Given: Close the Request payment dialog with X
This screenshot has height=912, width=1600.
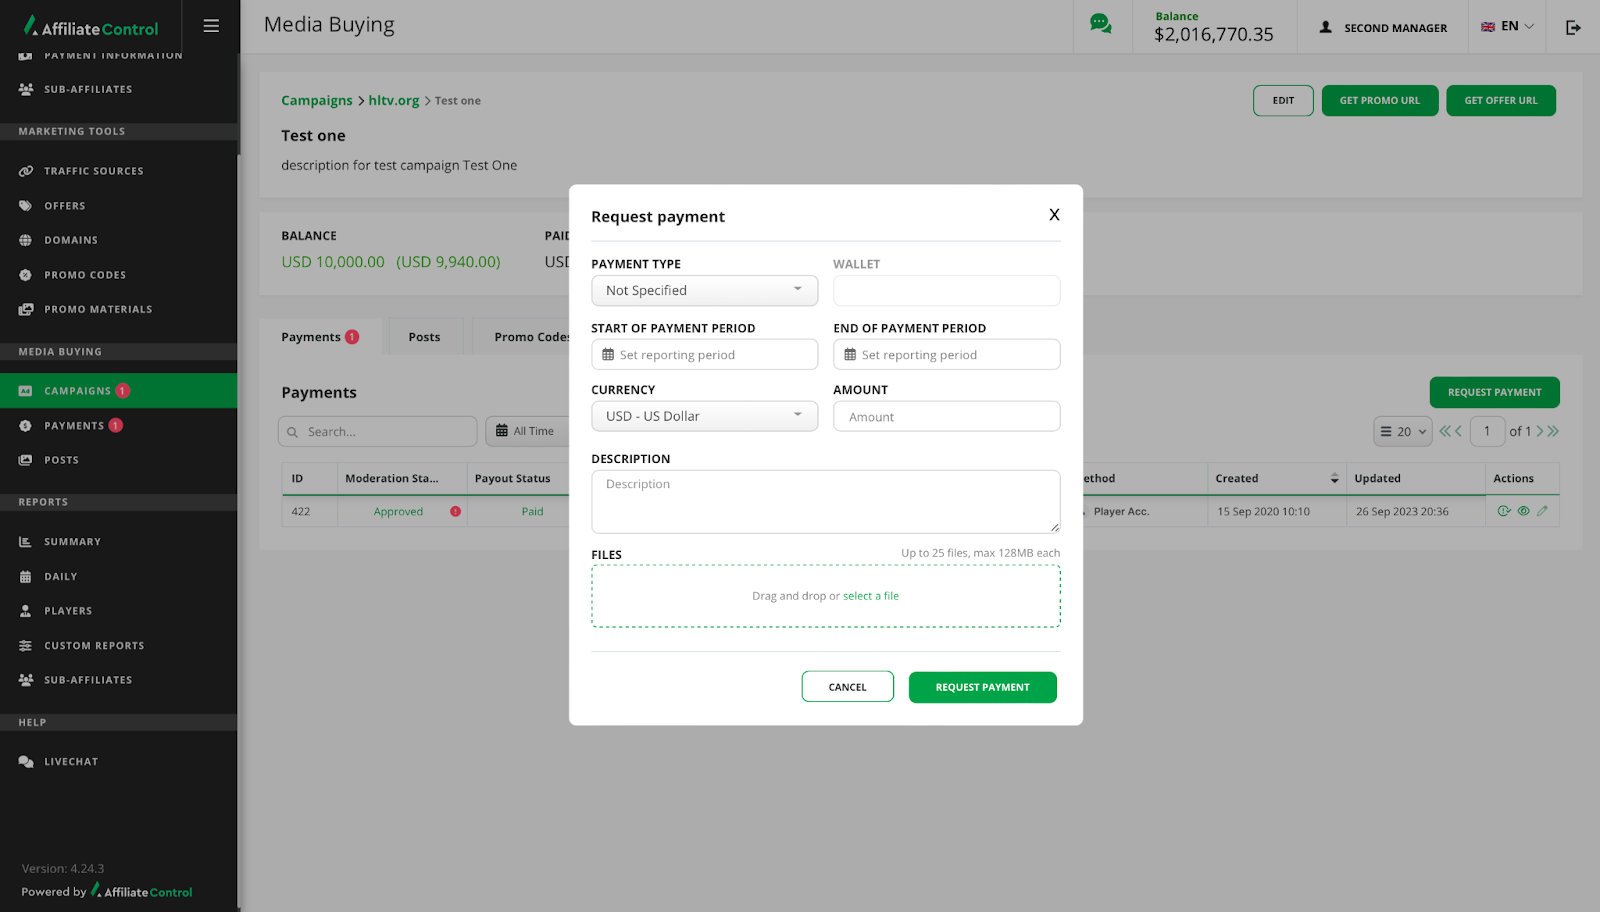Looking at the screenshot, I should tap(1054, 215).
